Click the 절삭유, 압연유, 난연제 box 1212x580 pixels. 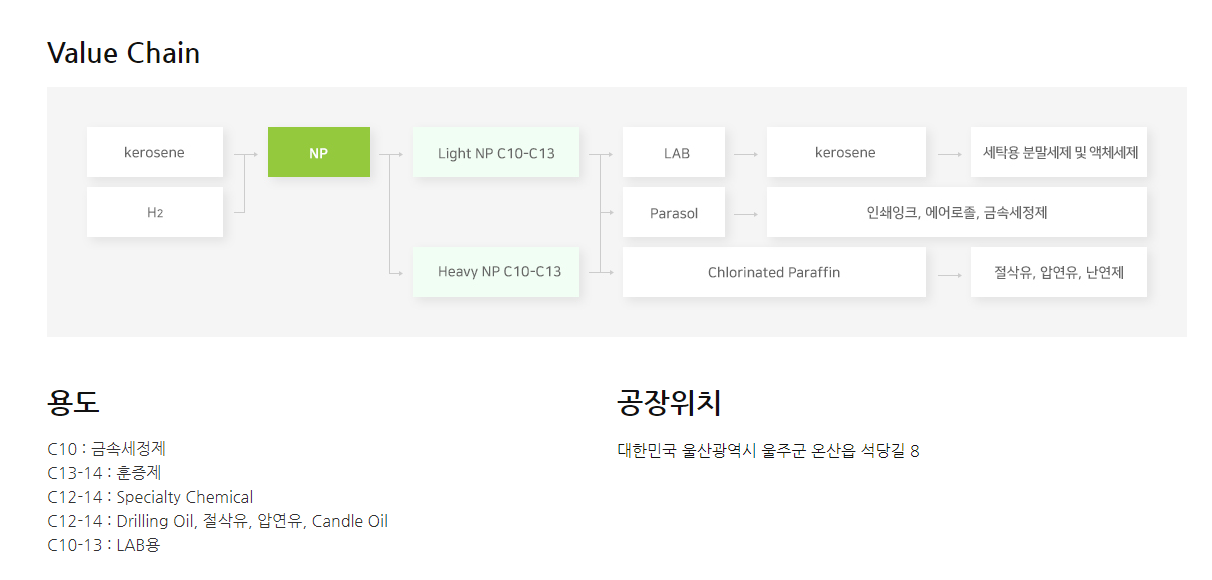point(1059,272)
